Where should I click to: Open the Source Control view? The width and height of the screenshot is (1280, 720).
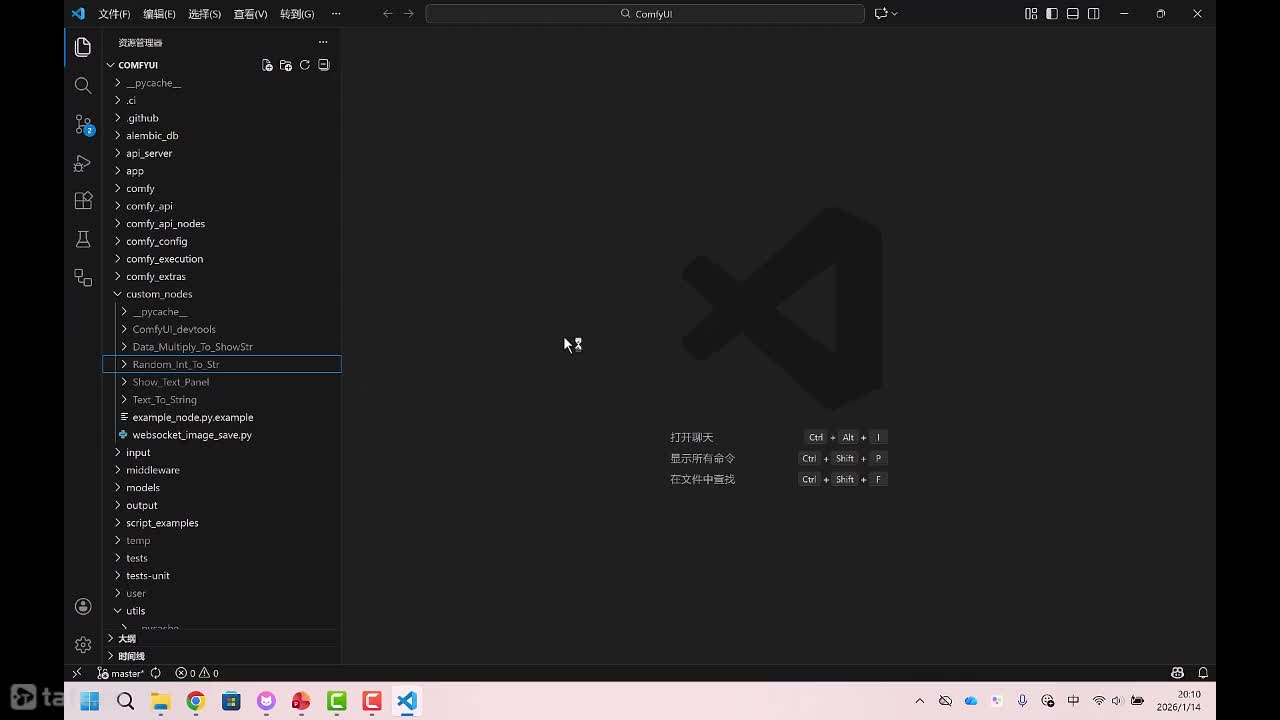coord(83,124)
